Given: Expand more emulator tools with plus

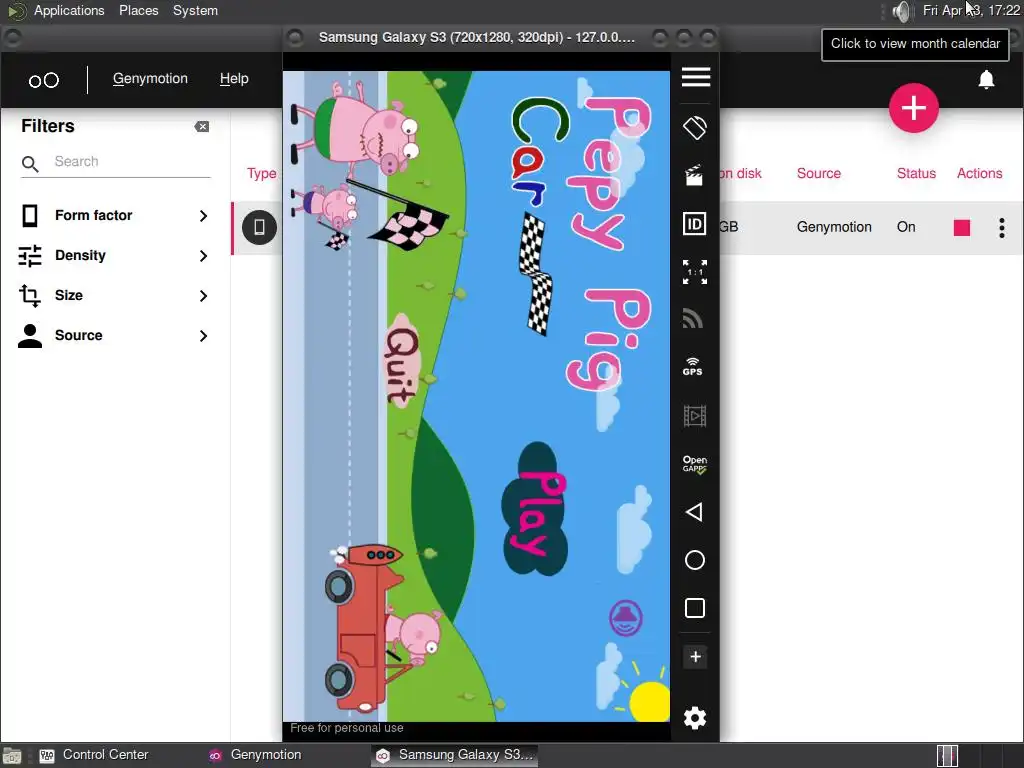Looking at the screenshot, I should pyautogui.click(x=696, y=656).
